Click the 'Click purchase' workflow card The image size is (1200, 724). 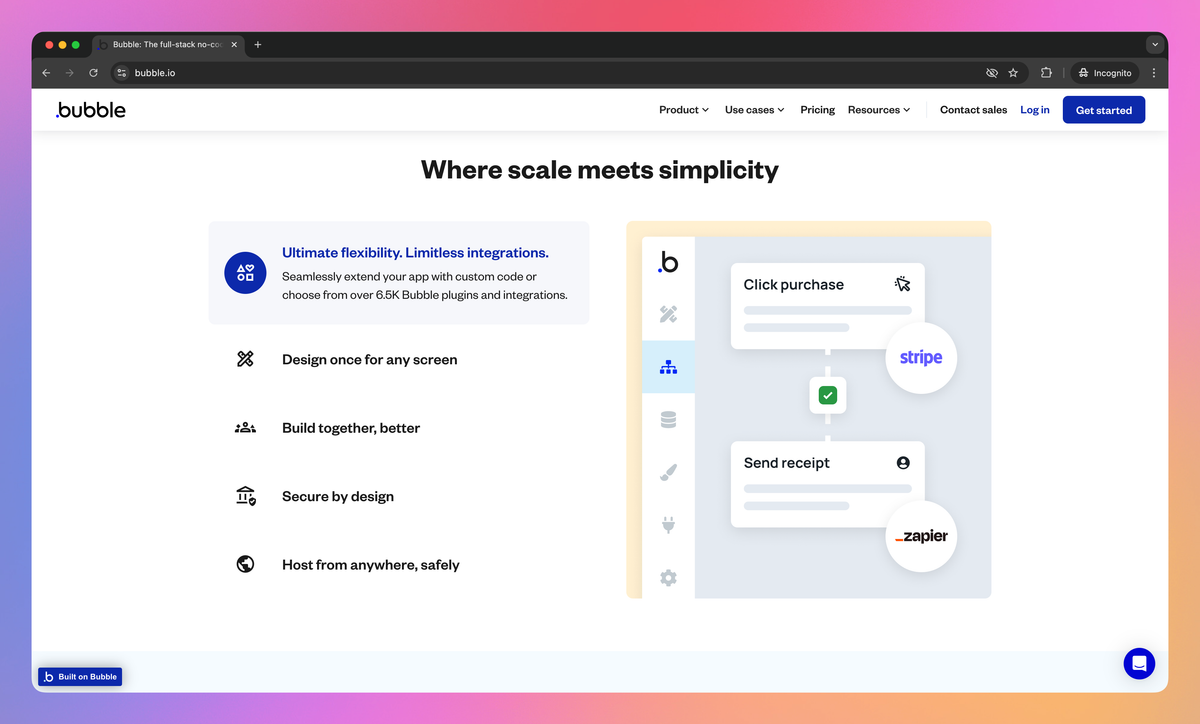pos(827,306)
